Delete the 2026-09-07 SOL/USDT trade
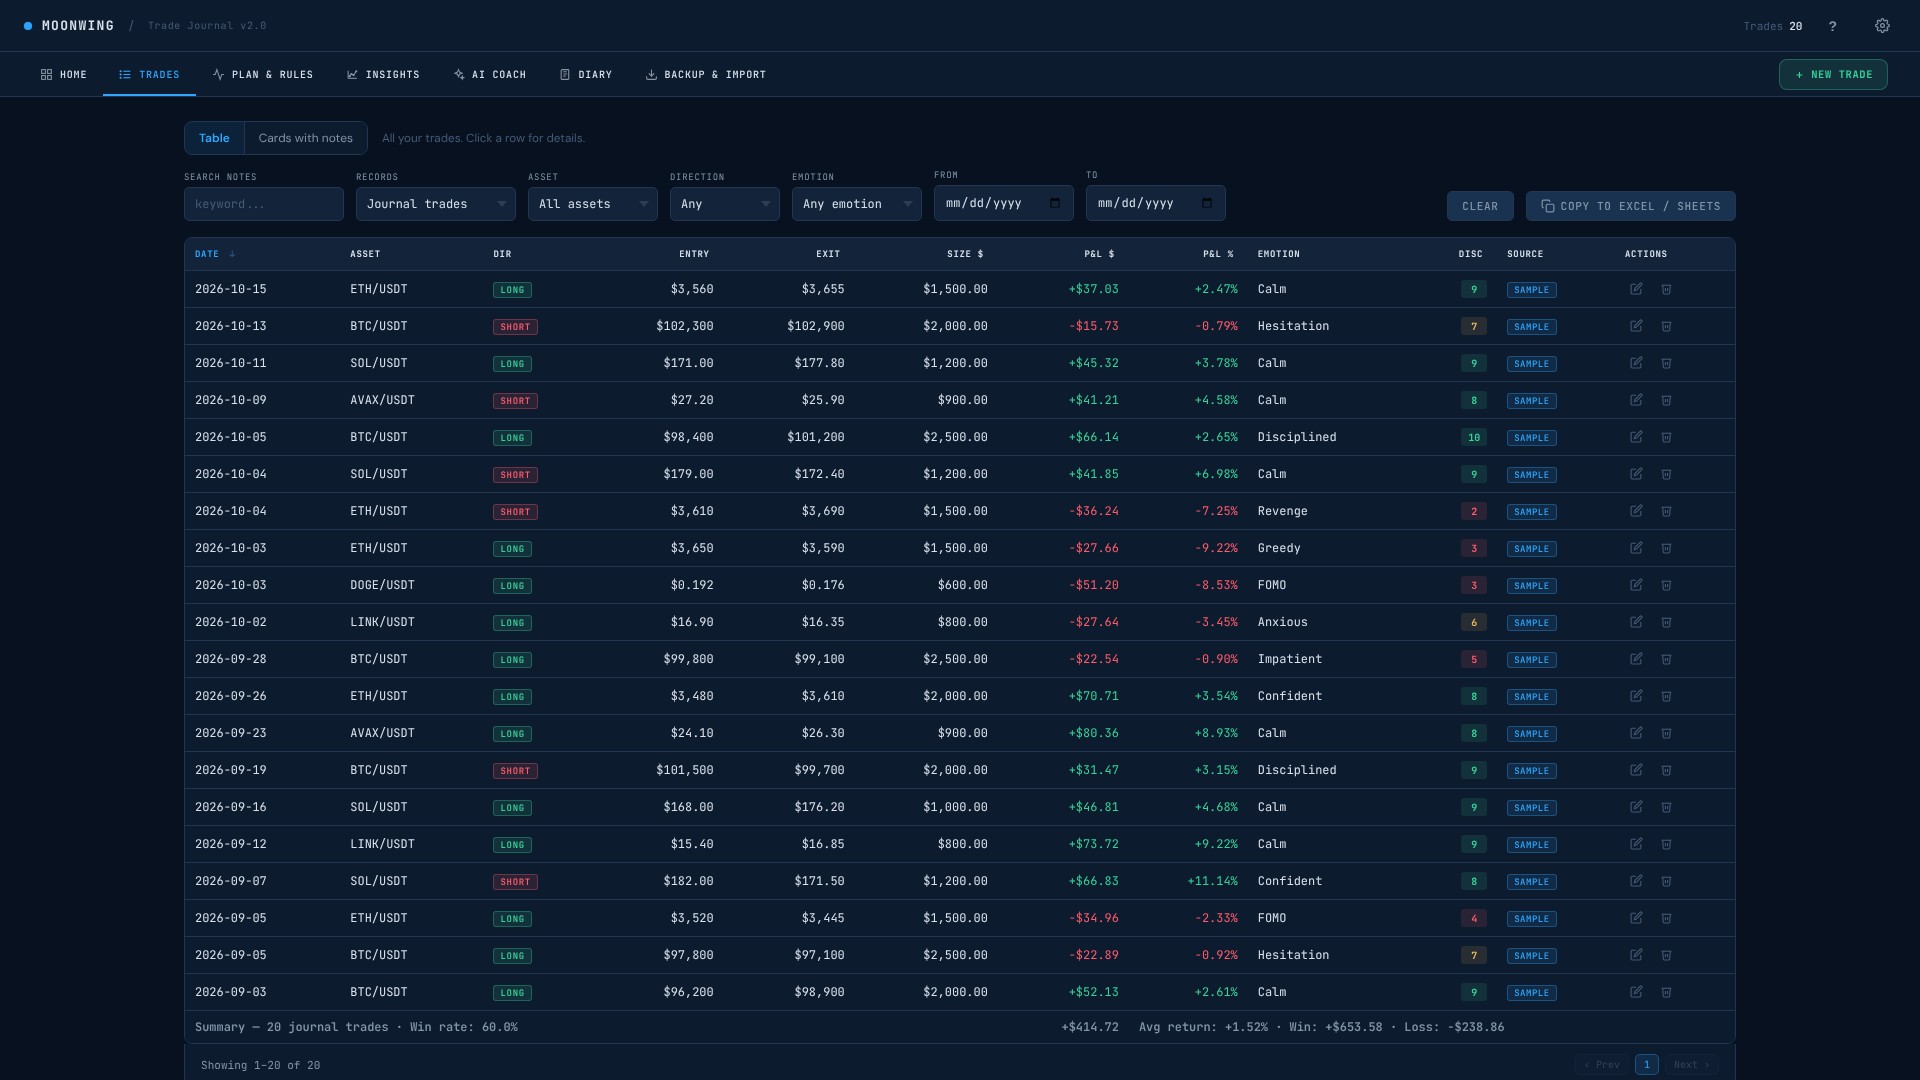 coord(1666,881)
